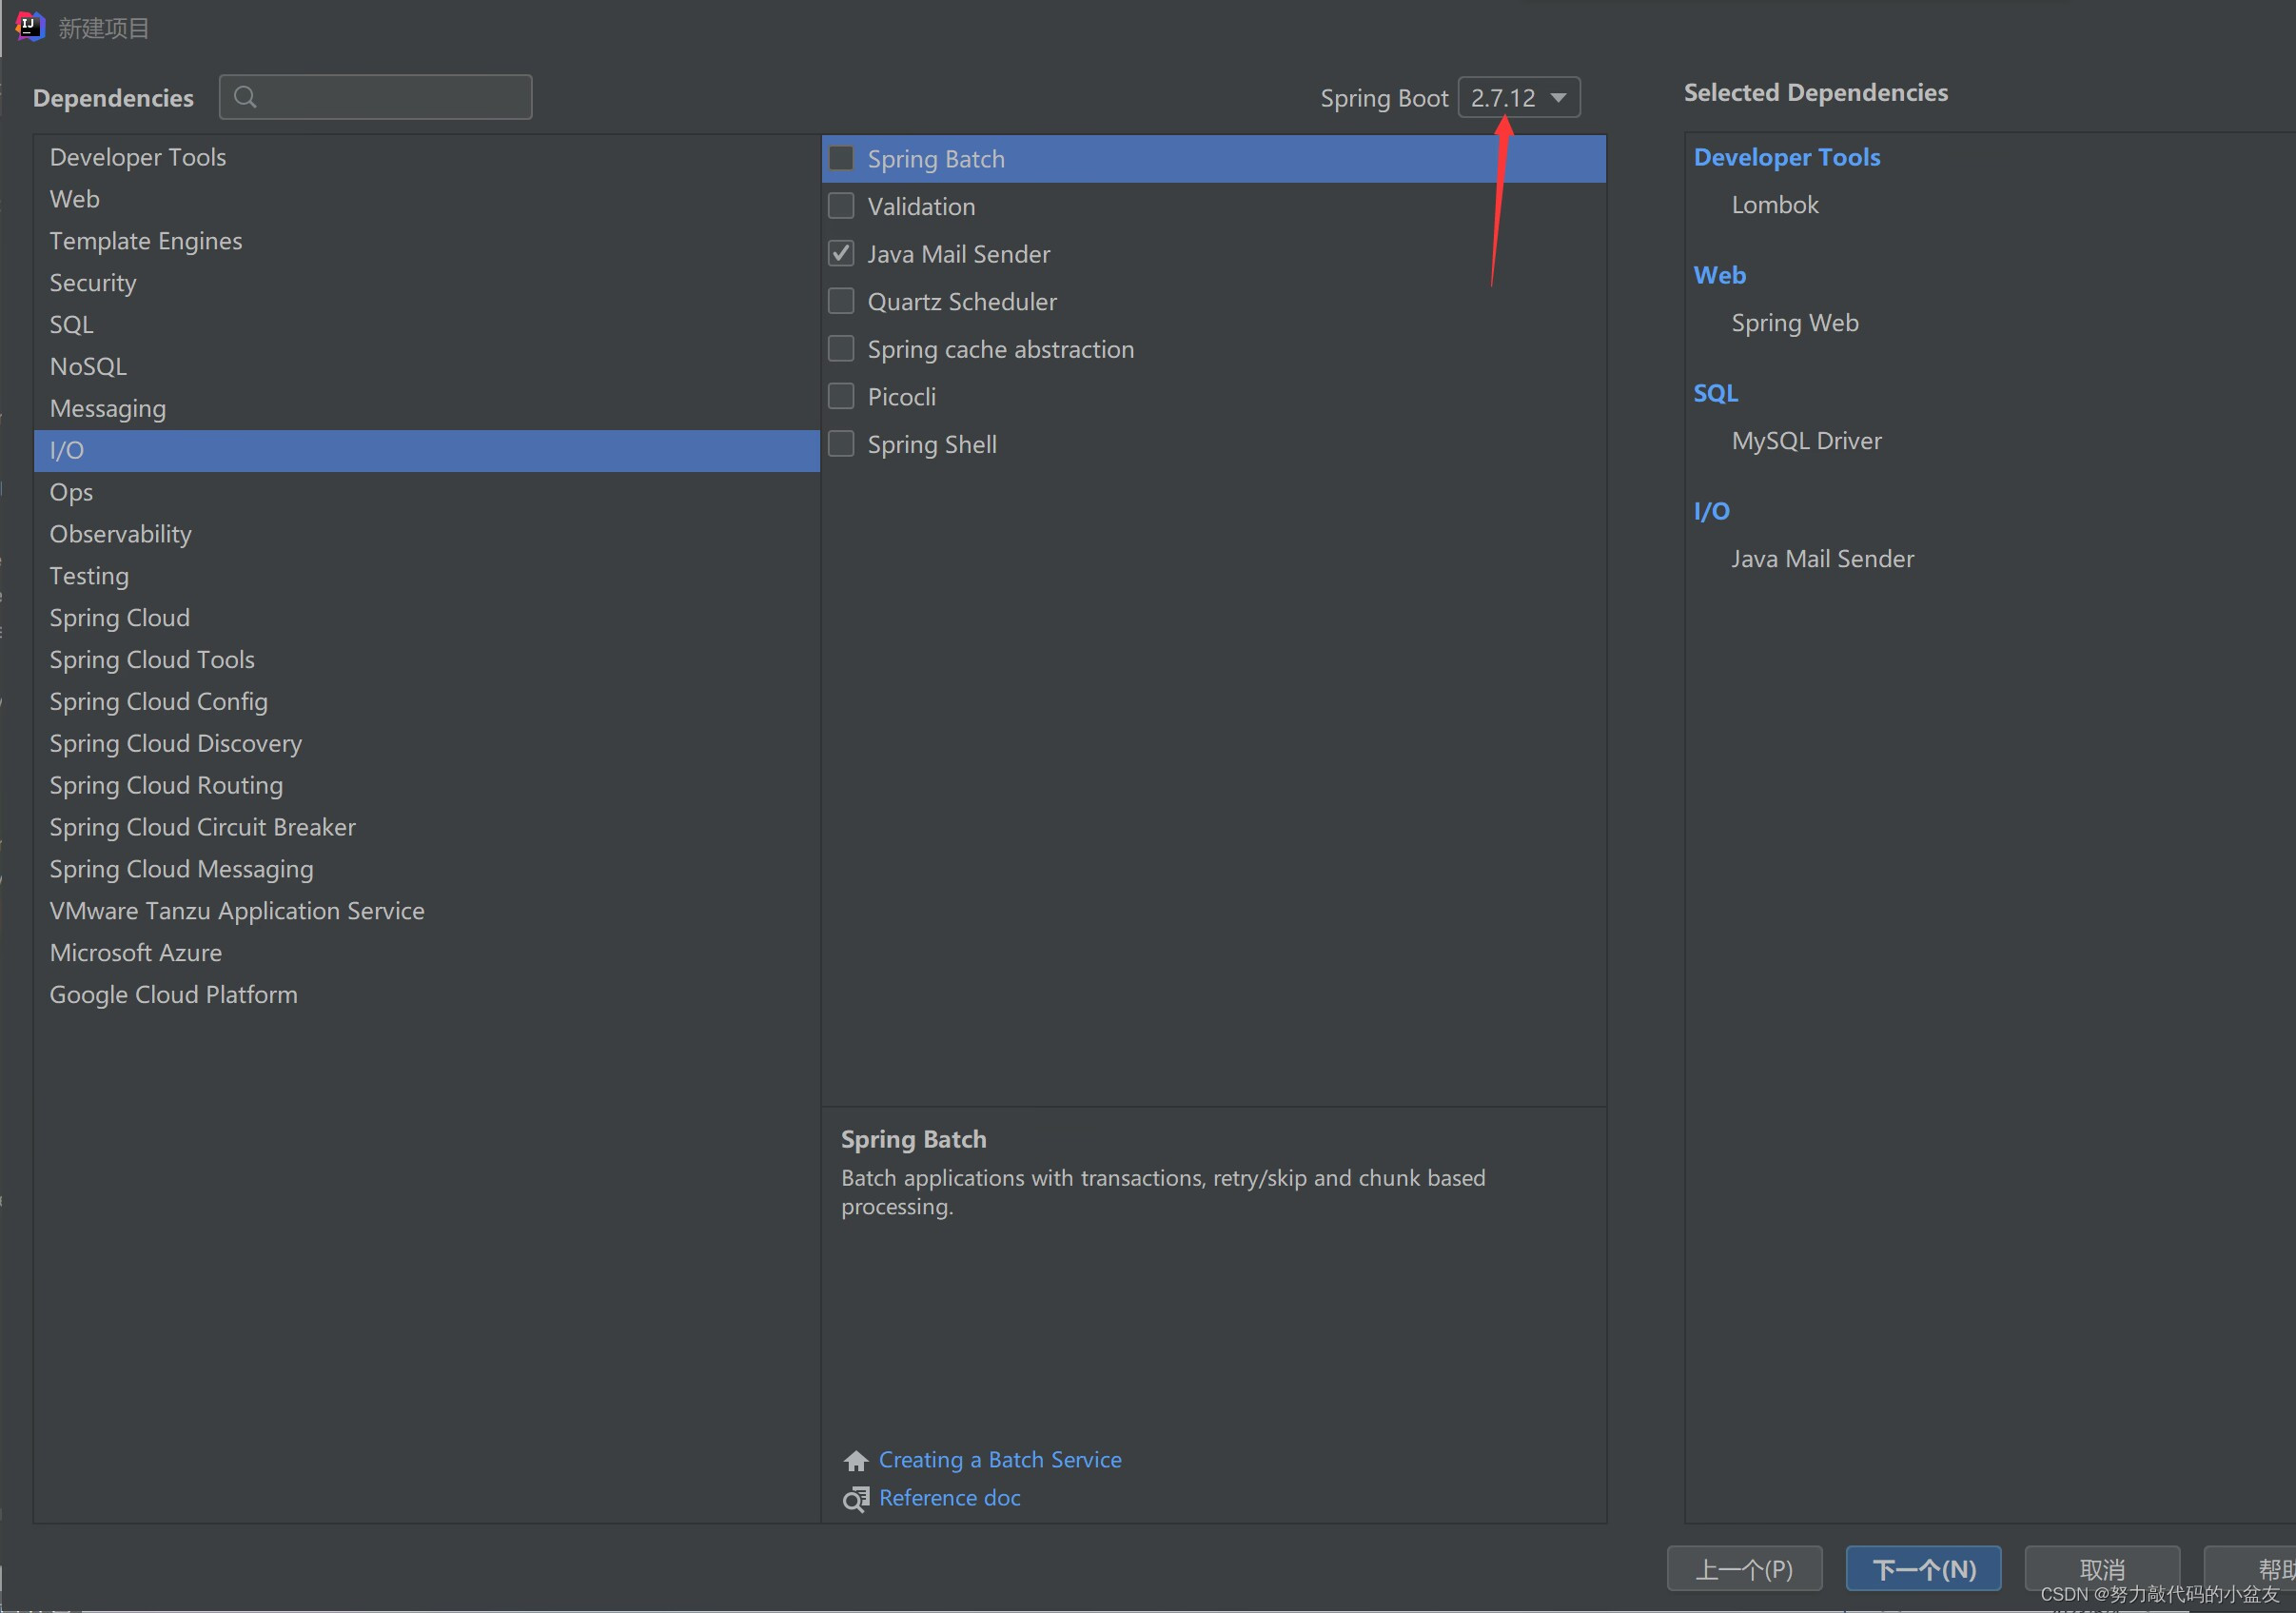
Task: Uncheck Java Mail Sender checkbox
Action: coord(841,254)
